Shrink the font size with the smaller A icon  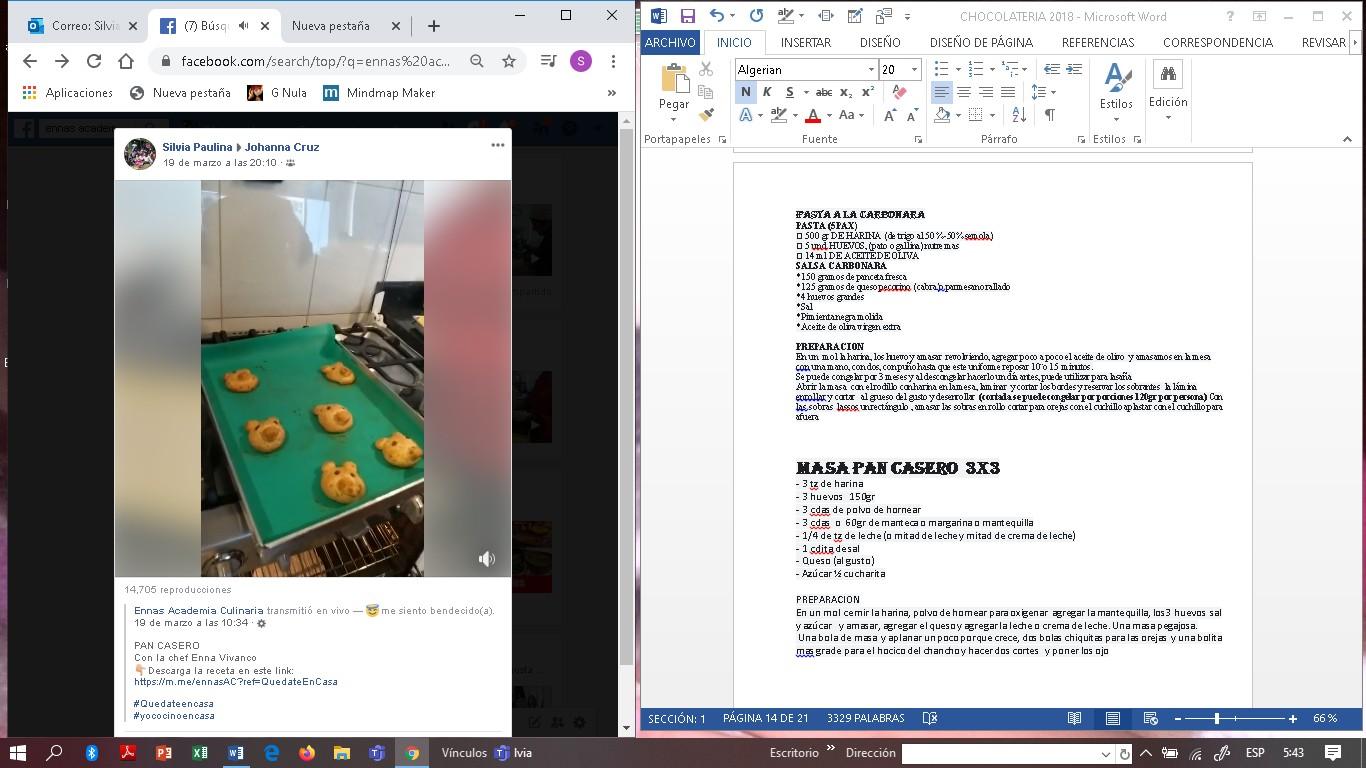coord(912,115)
